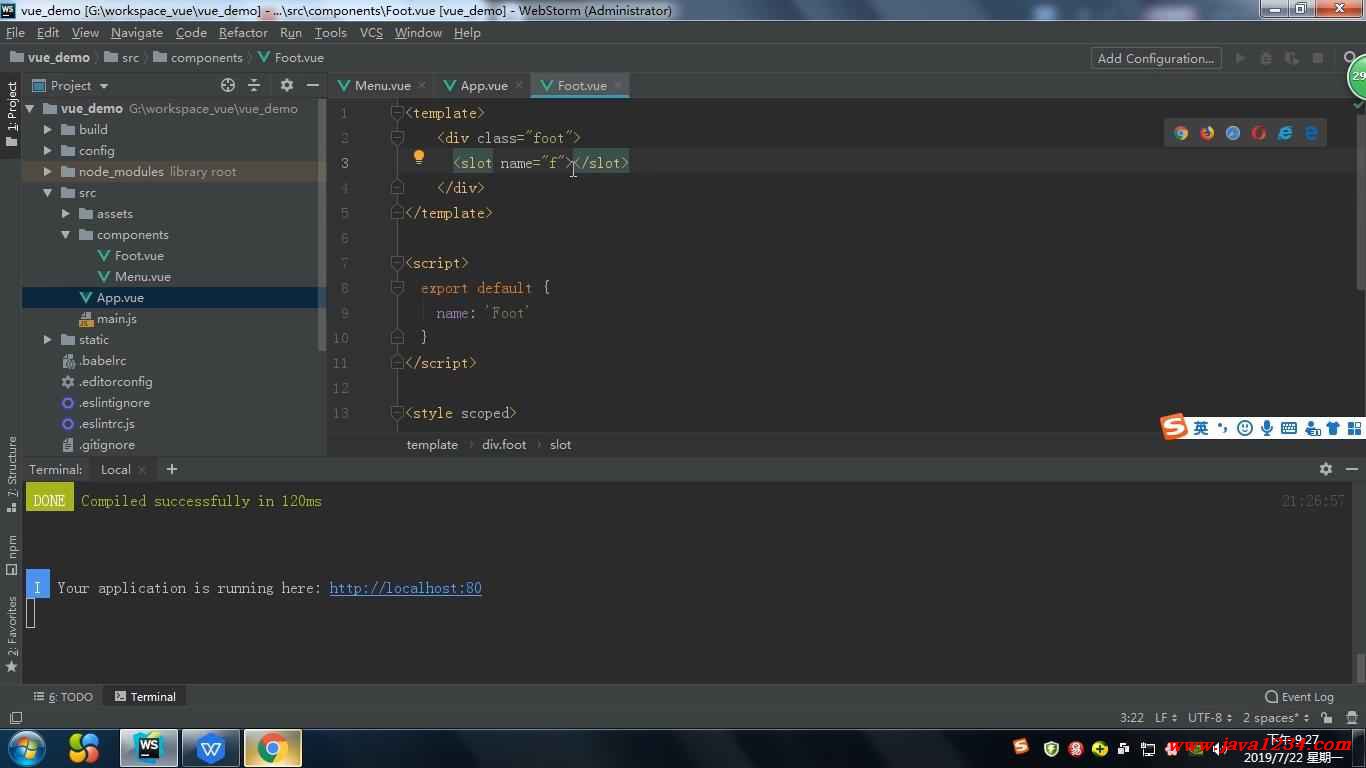The image size is (1366, 768).
Task: Open Project panel settings gear
Action: [287, 85]
